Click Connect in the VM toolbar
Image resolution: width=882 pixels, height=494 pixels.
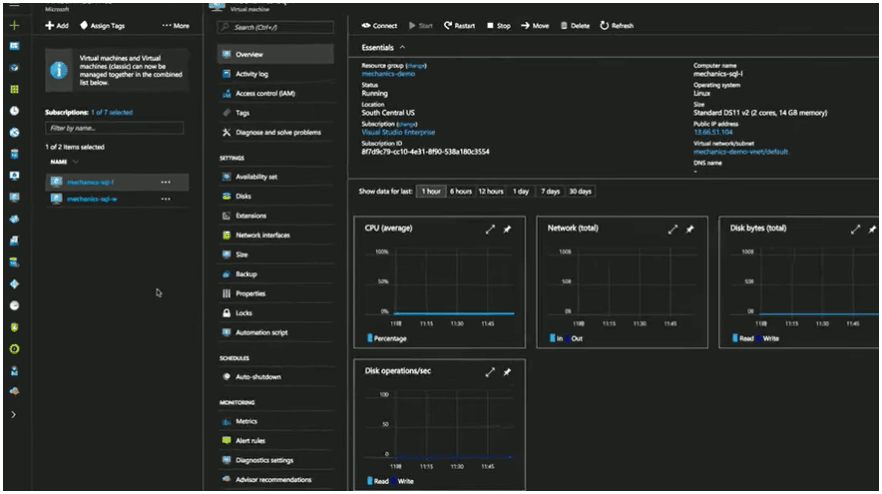point(379,25)
